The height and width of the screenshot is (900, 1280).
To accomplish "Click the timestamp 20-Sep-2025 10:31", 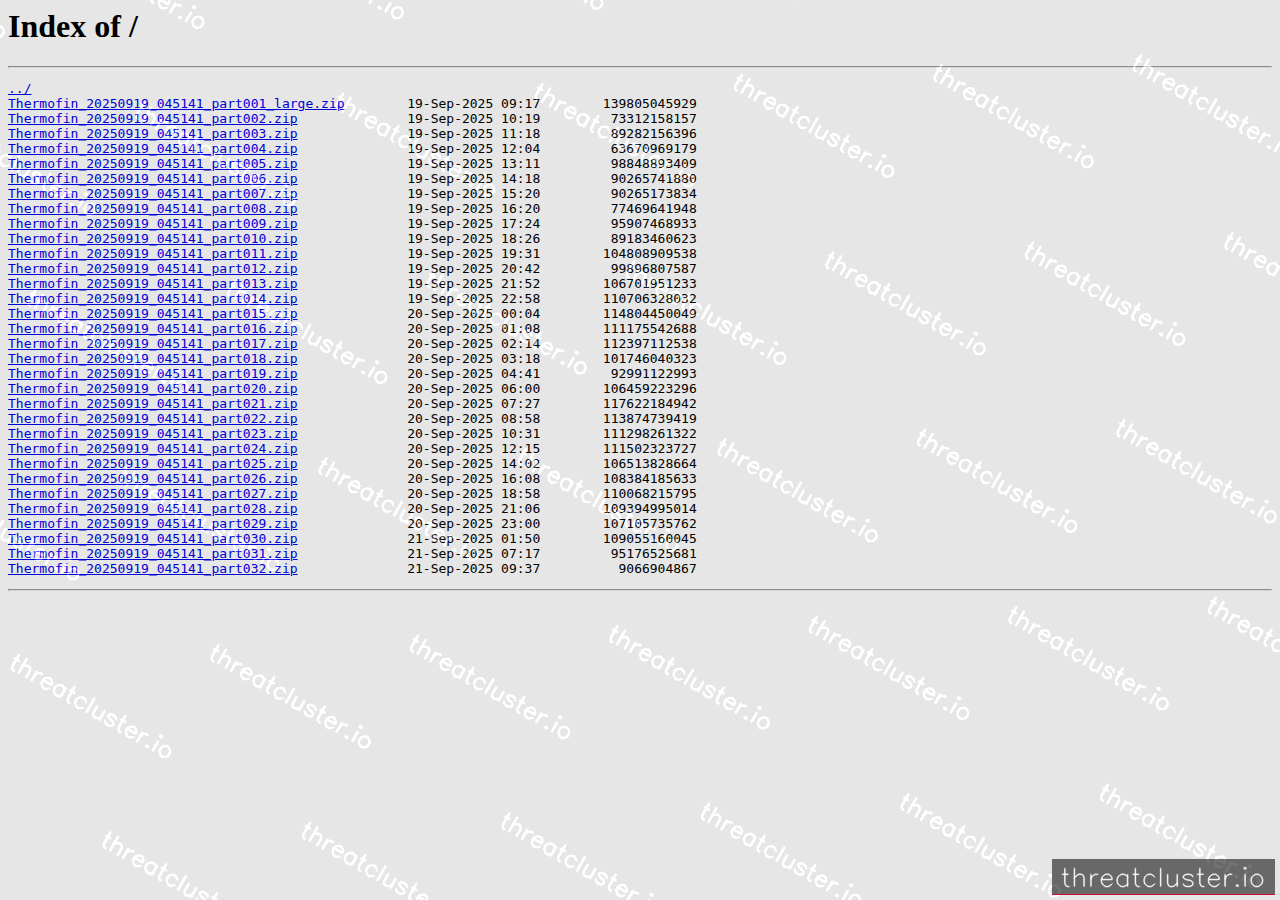I will click(474, 434).
